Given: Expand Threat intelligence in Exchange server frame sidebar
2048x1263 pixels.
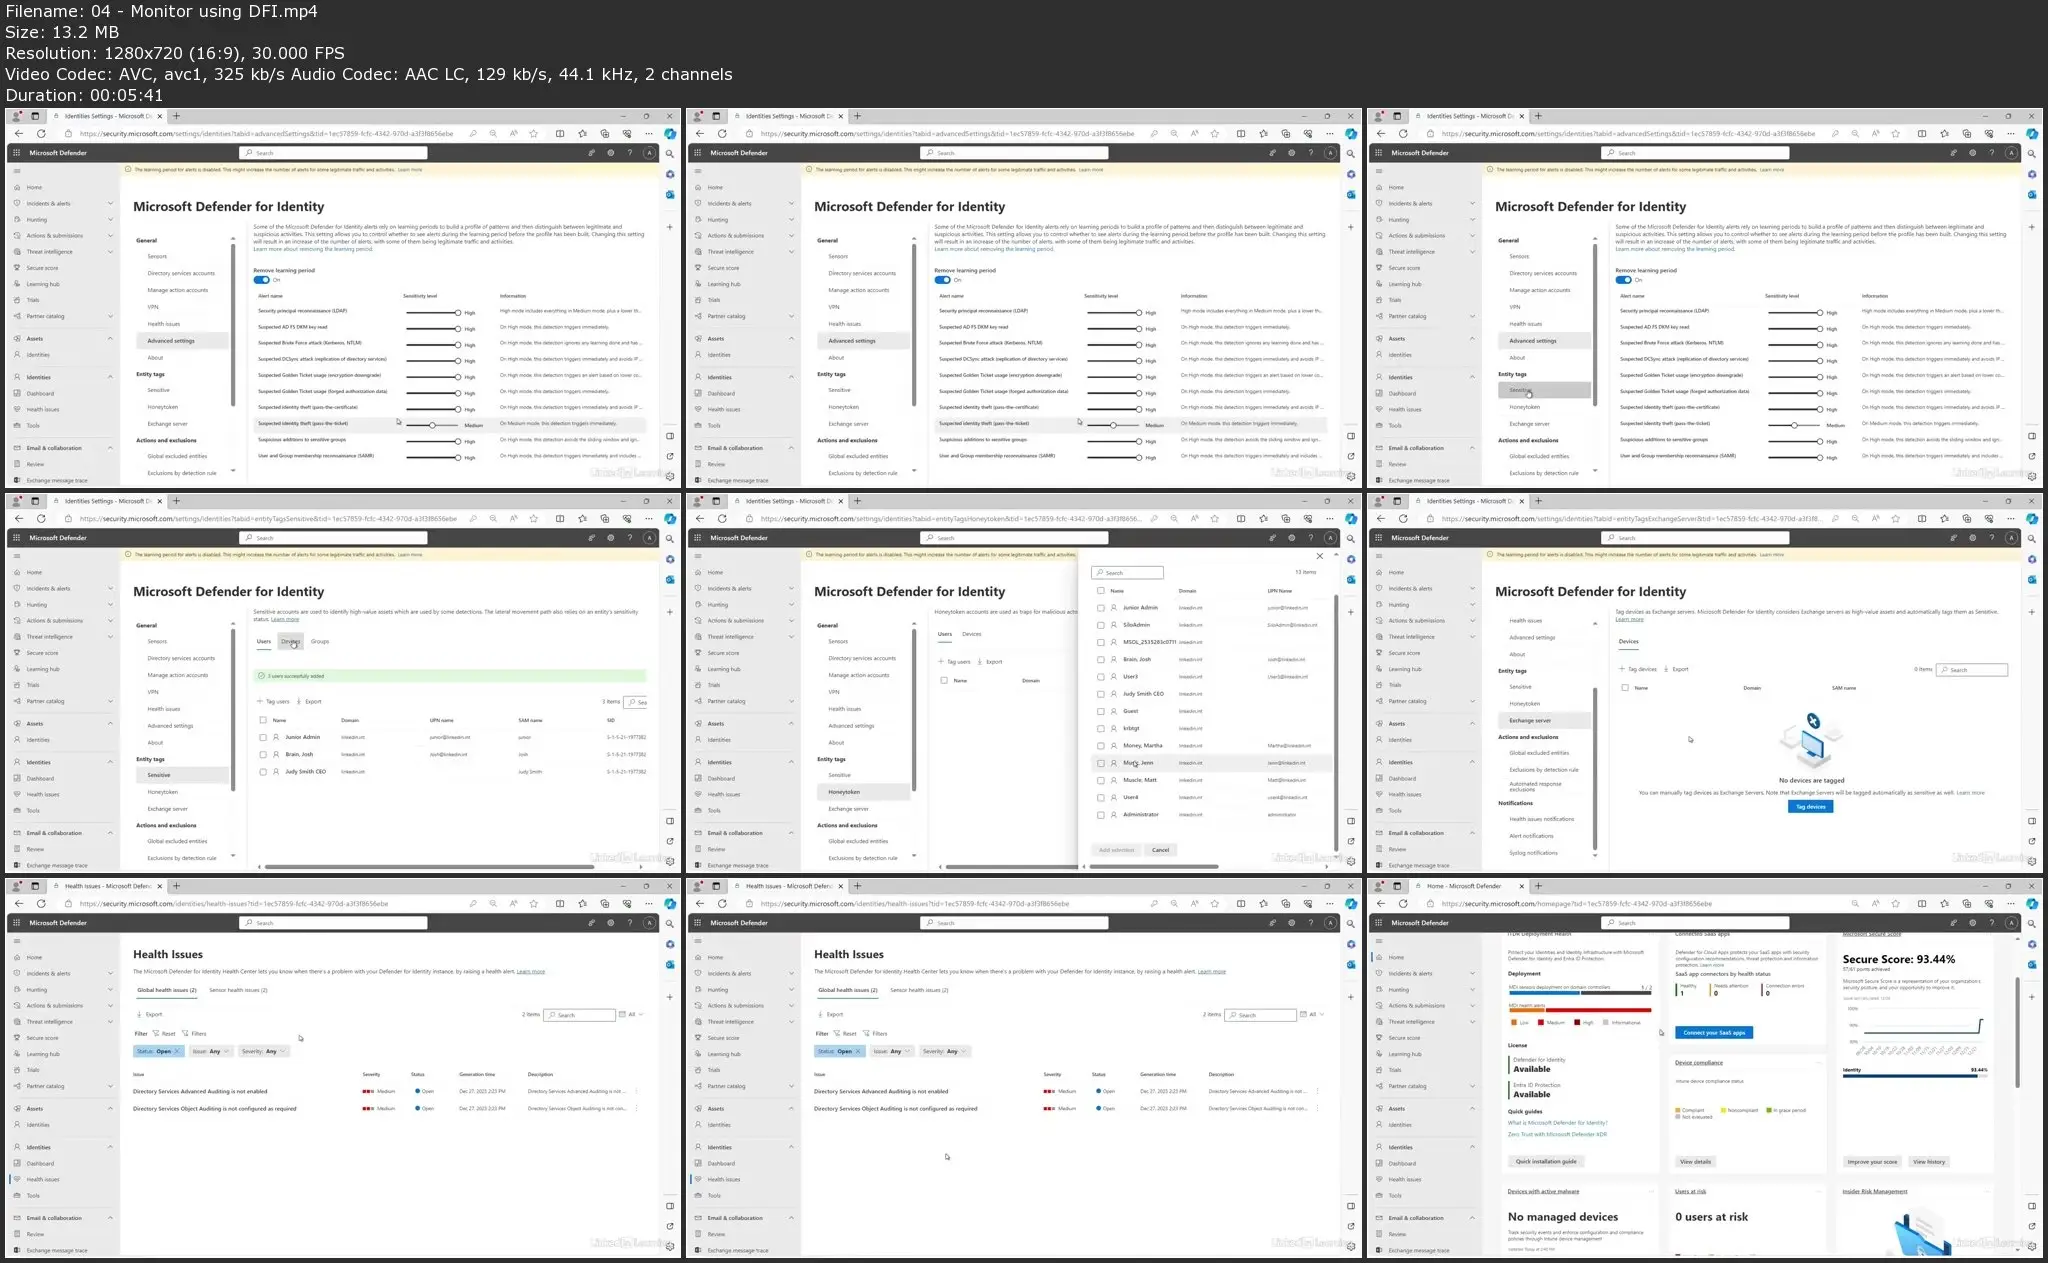Looking at the screenshot, I should pyautogui.click(x=1472, y=637).
